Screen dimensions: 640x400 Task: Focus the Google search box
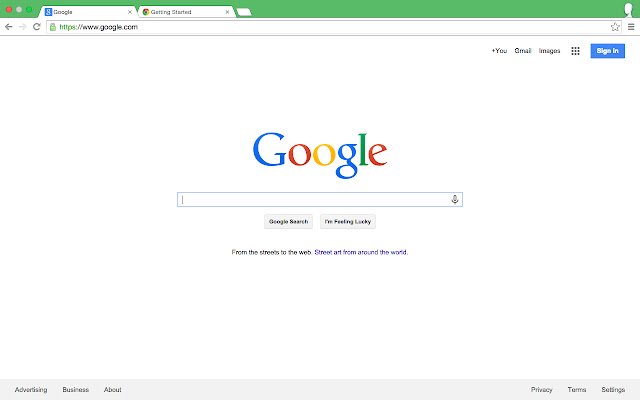point(320,200)
